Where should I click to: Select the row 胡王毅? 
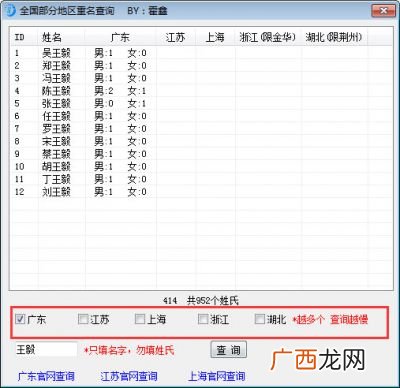[202, 166]
